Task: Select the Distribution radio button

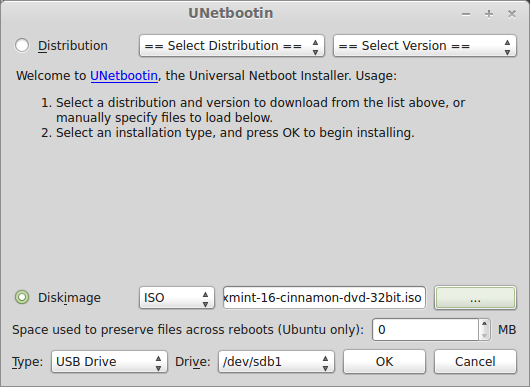Action: 22,45
